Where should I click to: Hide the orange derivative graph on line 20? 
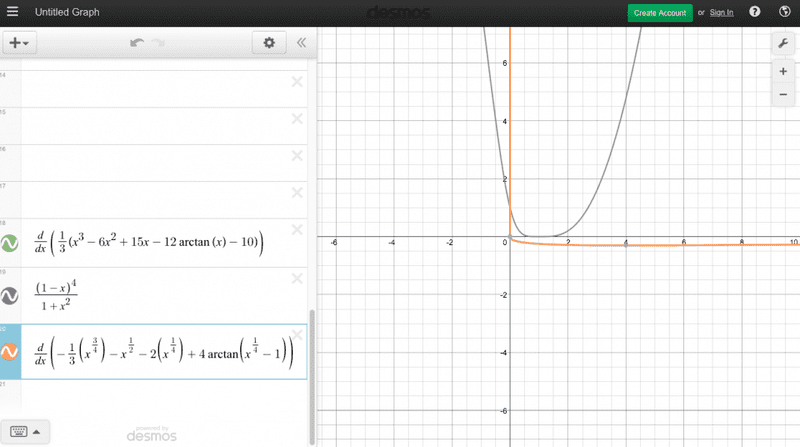[x=10, y=352]
